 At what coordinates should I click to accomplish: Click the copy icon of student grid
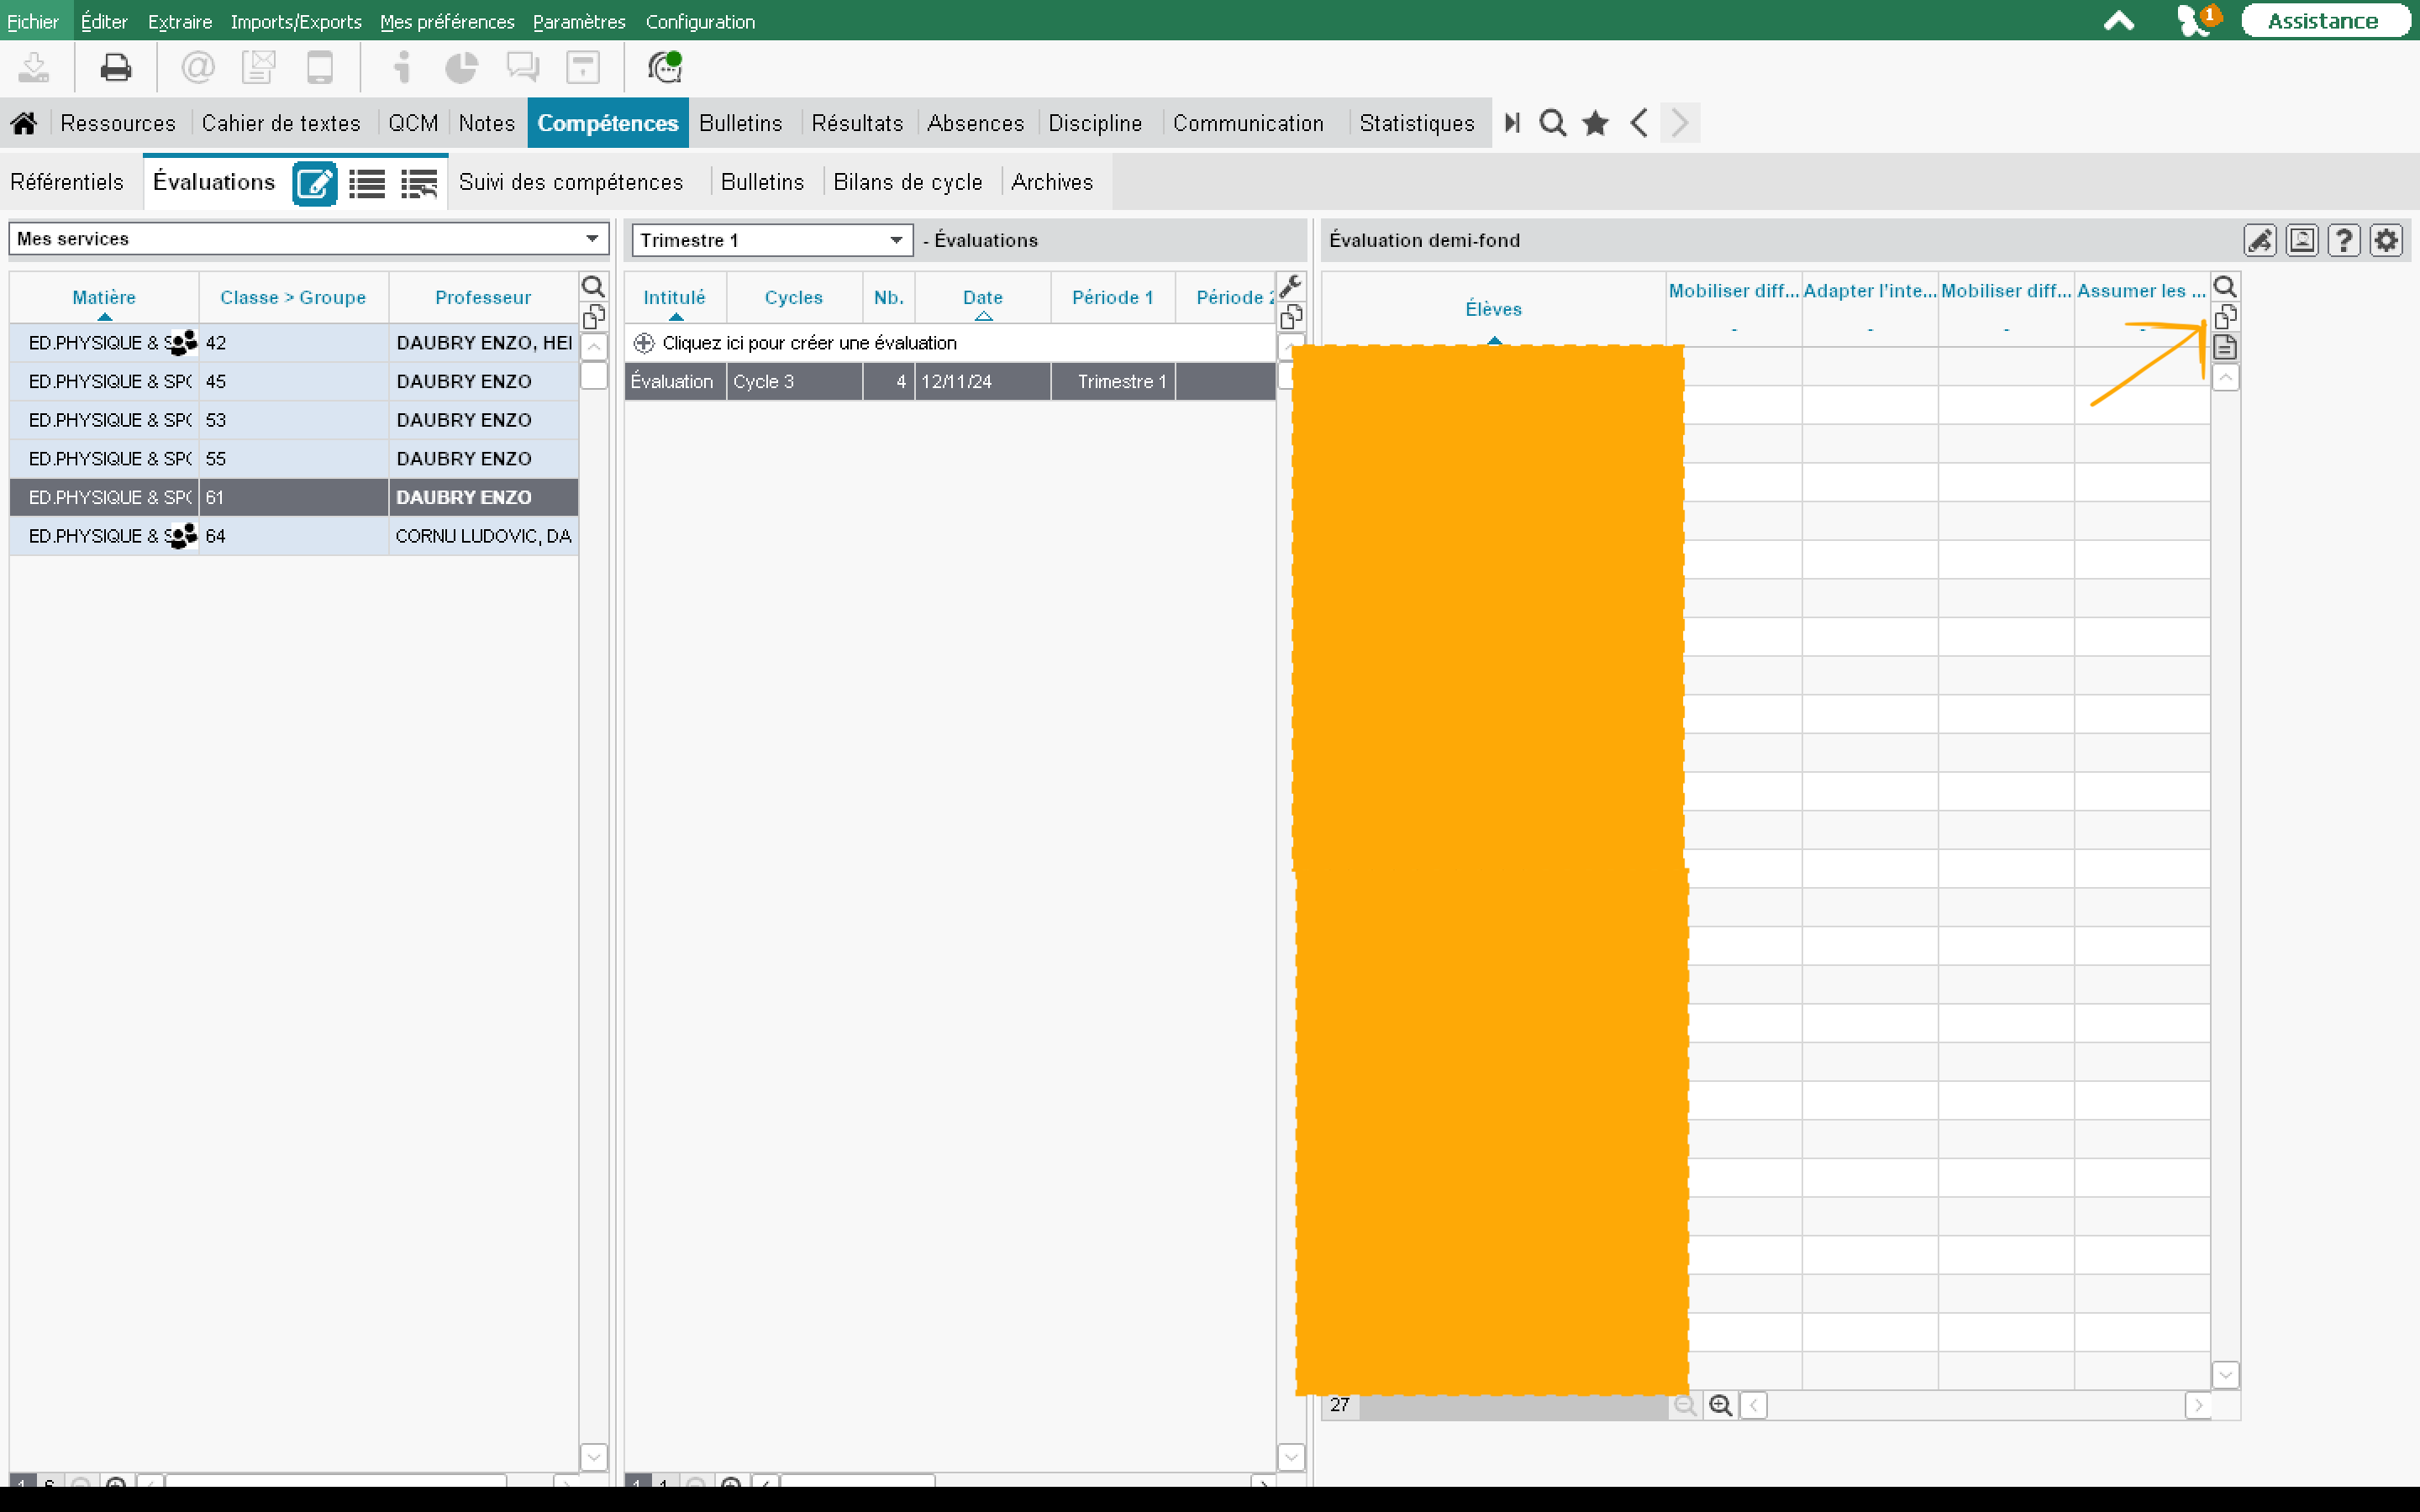[2225, 317]
